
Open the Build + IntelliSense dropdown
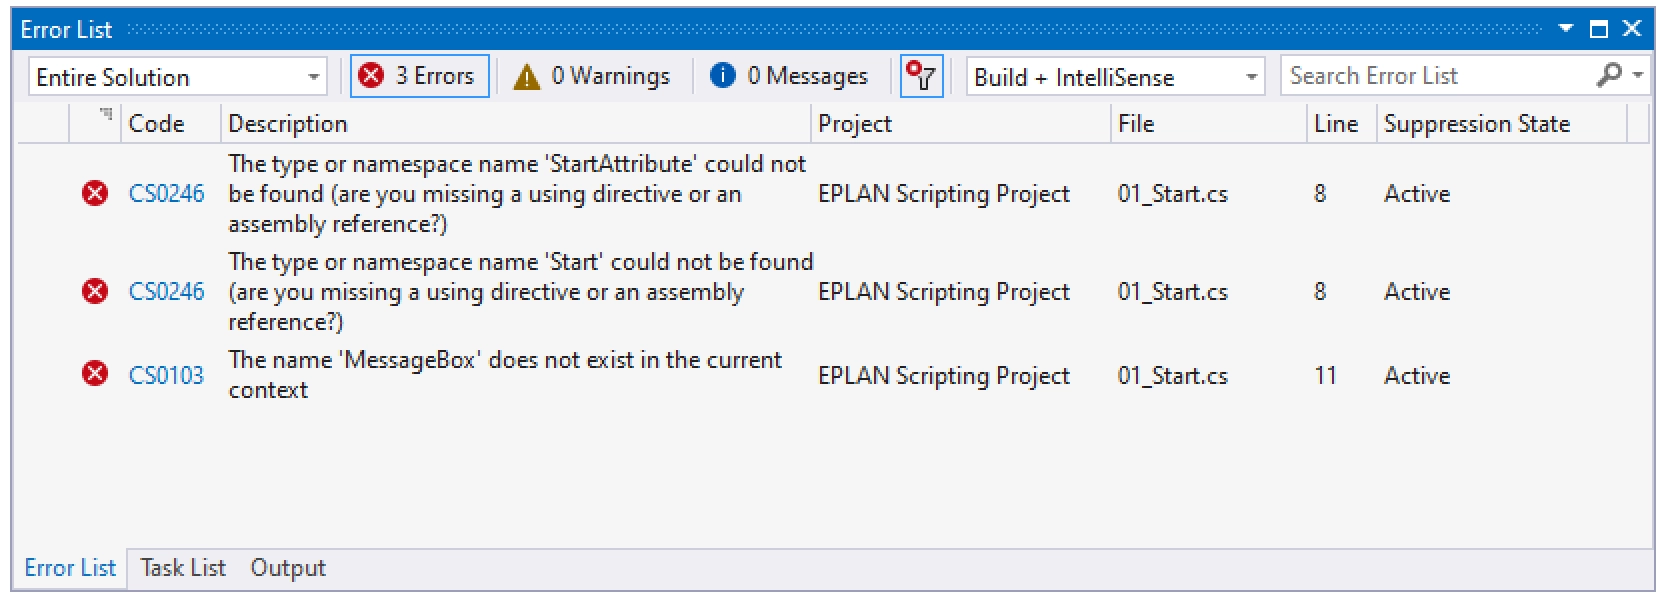[x=1115, y=77]
